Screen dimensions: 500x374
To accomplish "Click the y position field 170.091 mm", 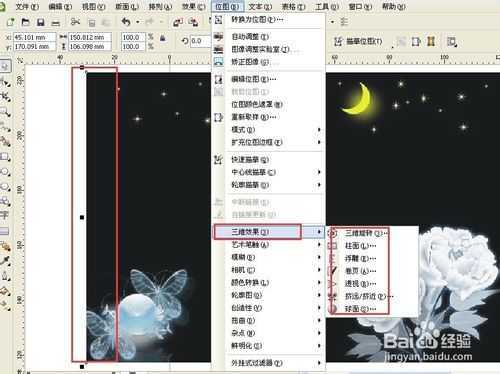I will point(34,46).
